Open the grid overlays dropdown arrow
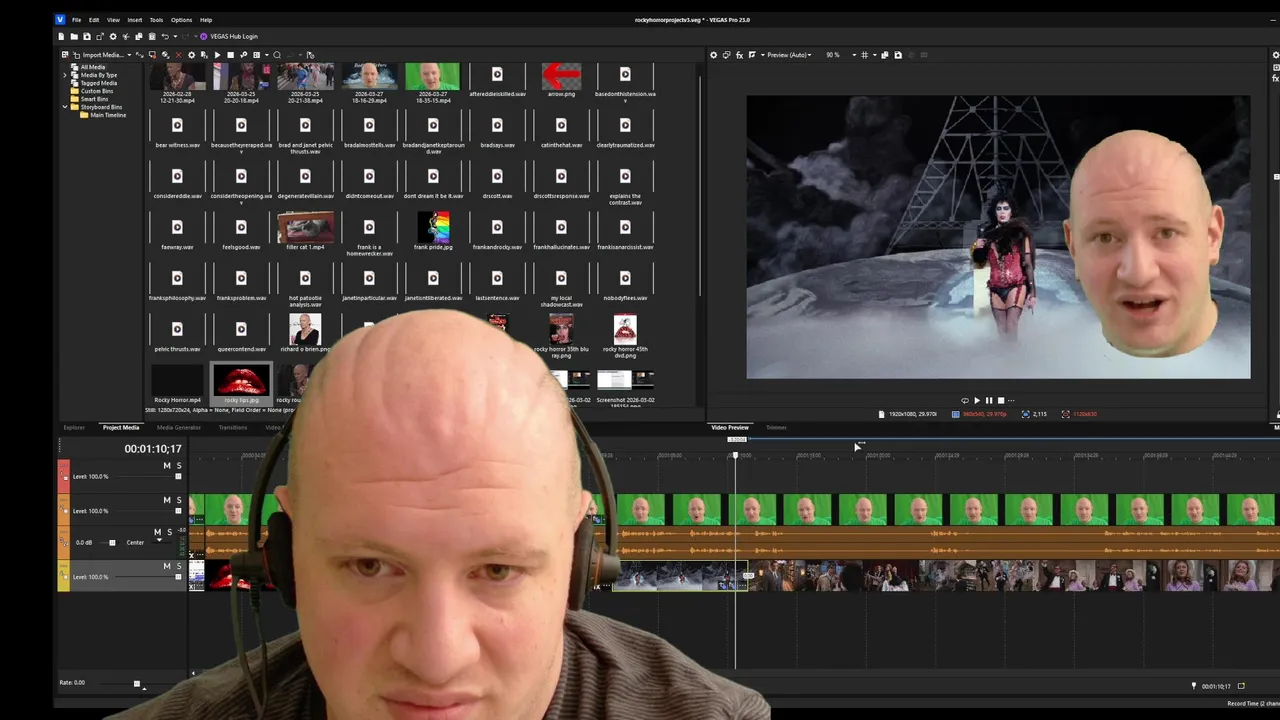The height and width of the screenshot is (720, 1280). point(875,55)
